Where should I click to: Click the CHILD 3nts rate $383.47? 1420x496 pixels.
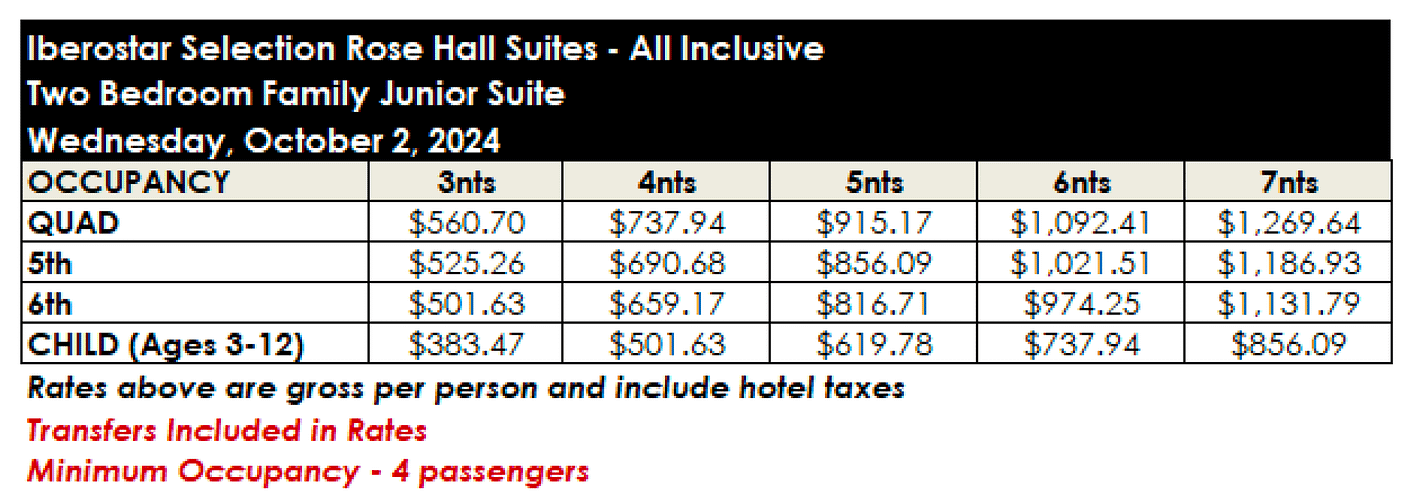click(465, 346)
